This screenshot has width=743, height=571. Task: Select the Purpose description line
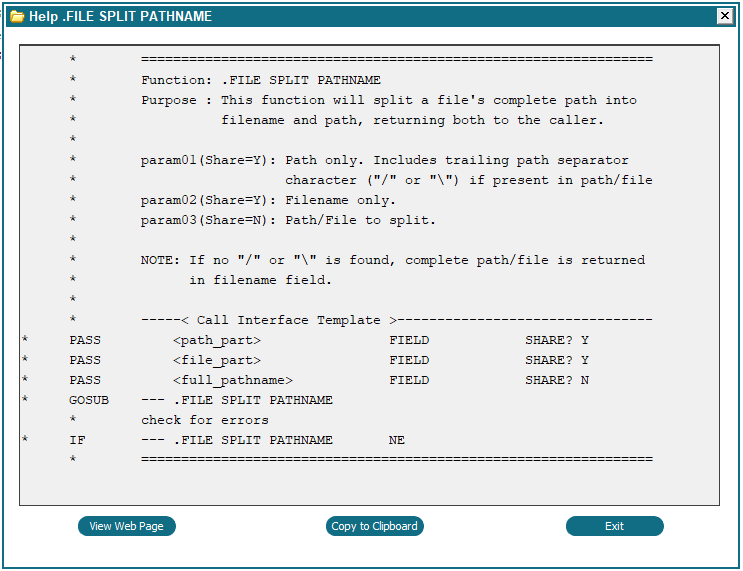pos(389,100)
